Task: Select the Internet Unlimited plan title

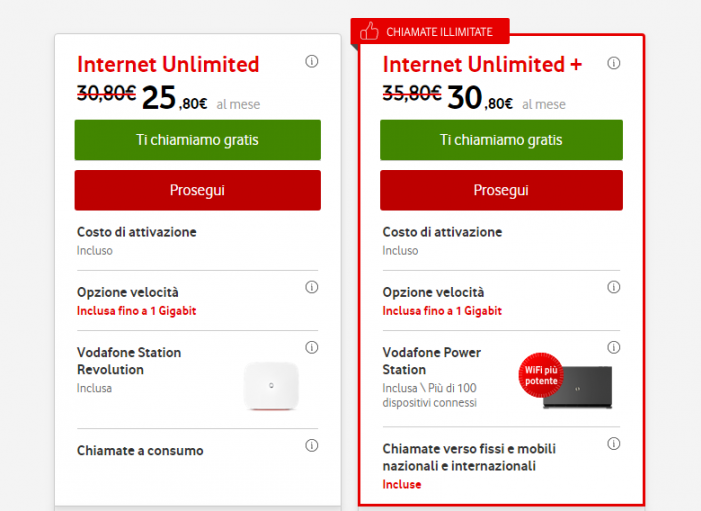Action: tap(168, 64)
